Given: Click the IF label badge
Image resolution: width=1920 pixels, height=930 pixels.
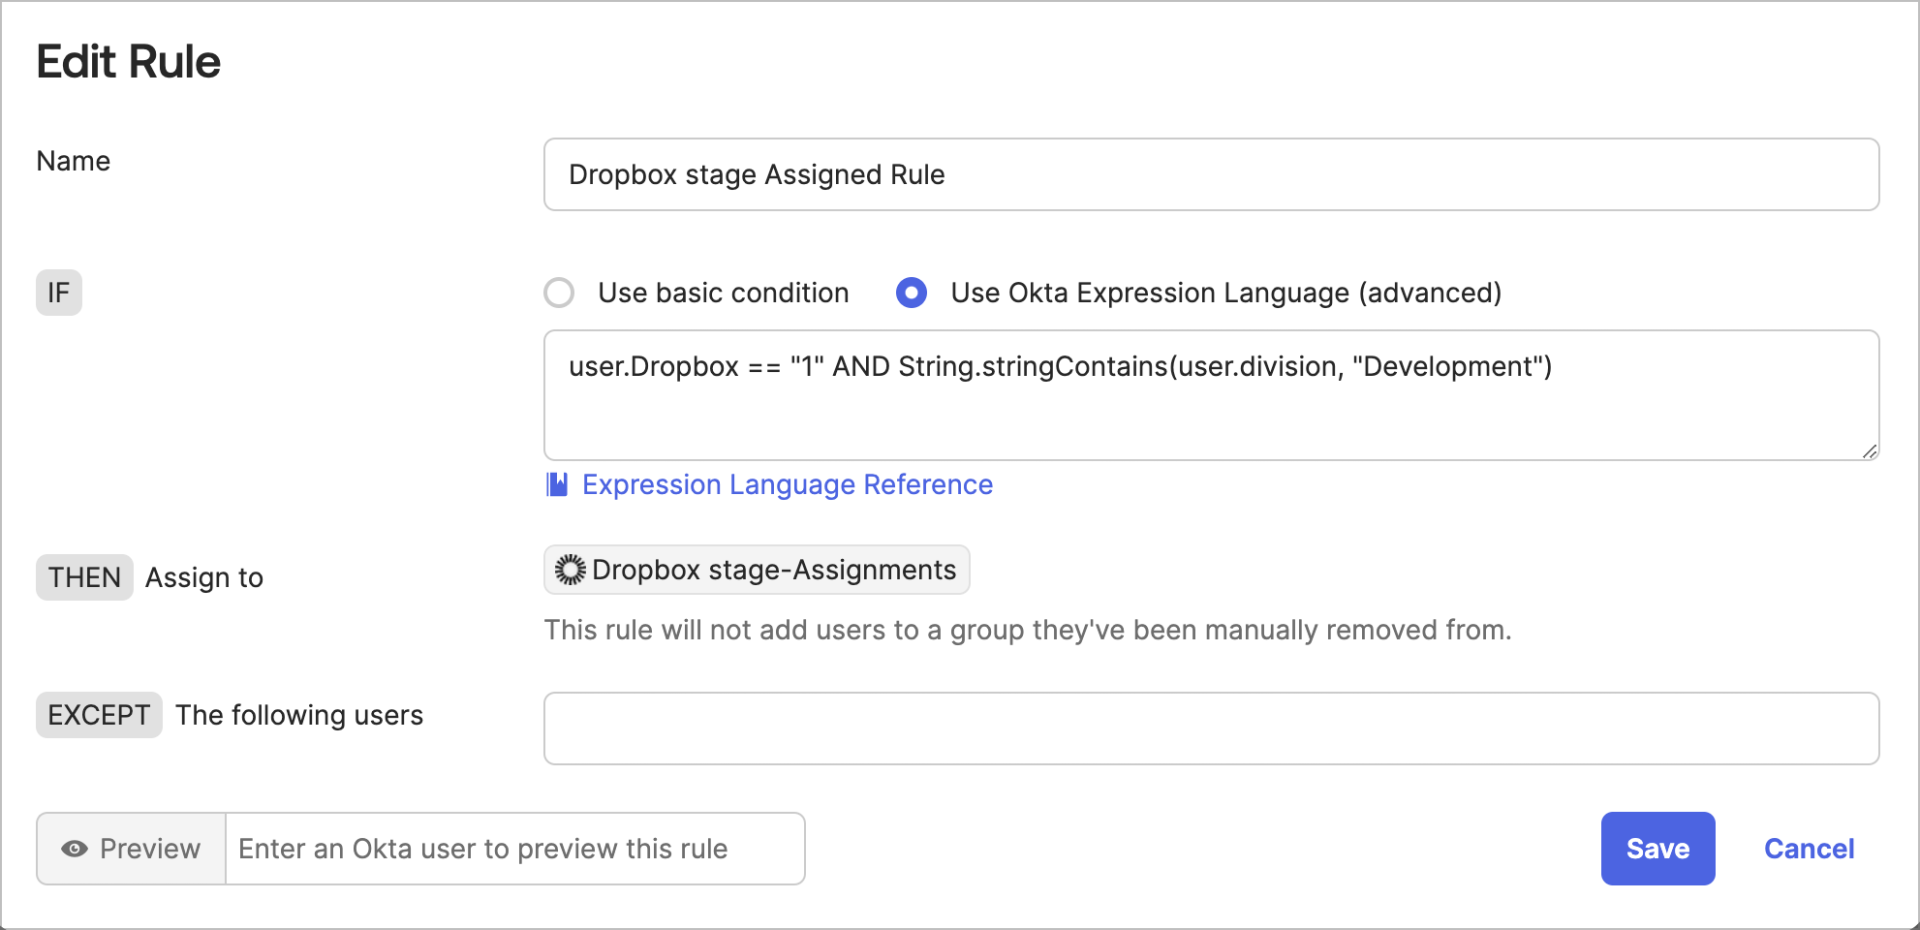Looking at the screenshot, I should 58,292.
